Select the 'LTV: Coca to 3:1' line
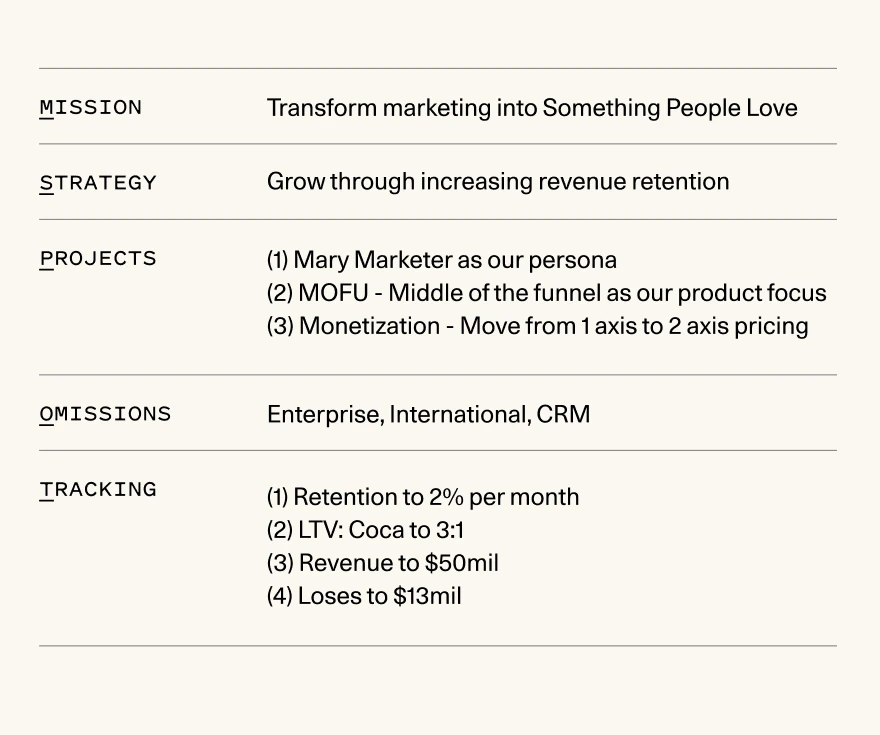This screenshot has width=880, height=735. point(365,530)
